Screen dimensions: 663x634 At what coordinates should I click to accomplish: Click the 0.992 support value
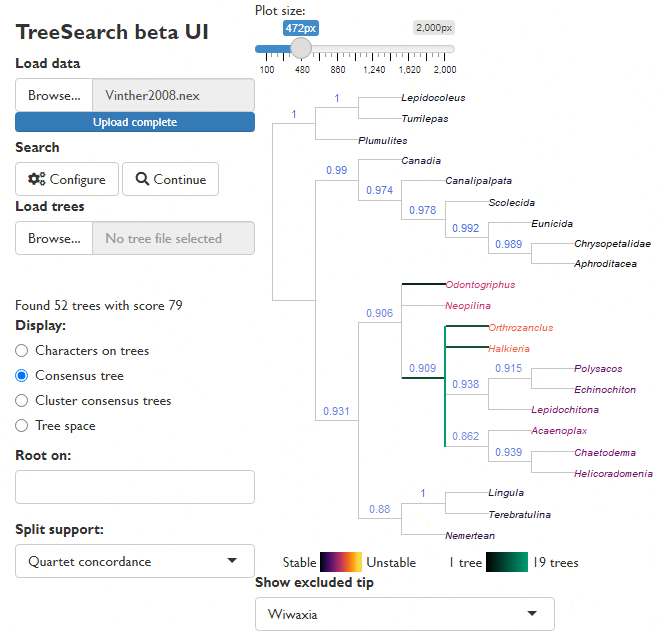point(466,228)
